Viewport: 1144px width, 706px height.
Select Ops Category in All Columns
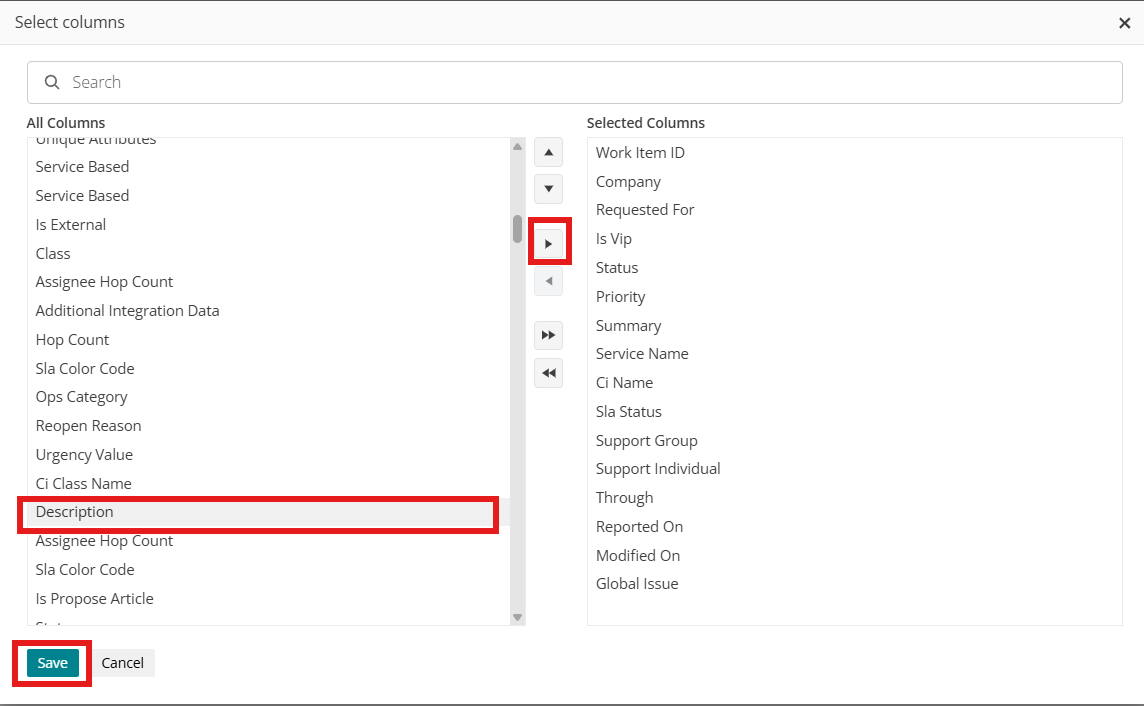(x=82, y=397)
